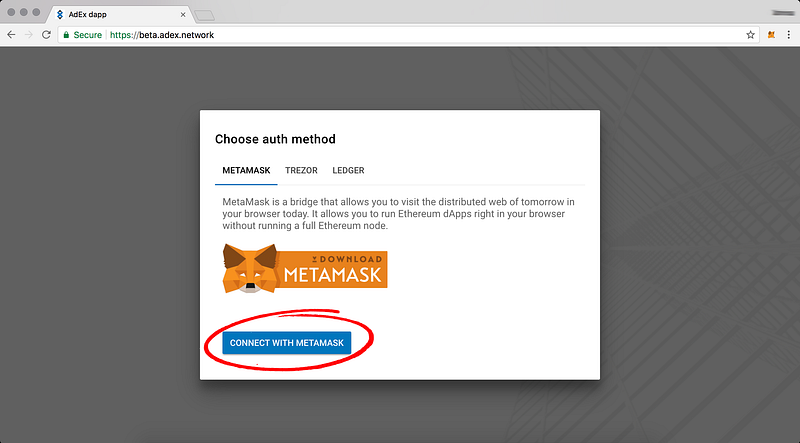This screenshot has height=443, width=800.
Task: Open a new browser tab
Action: (x=205, y=16)
